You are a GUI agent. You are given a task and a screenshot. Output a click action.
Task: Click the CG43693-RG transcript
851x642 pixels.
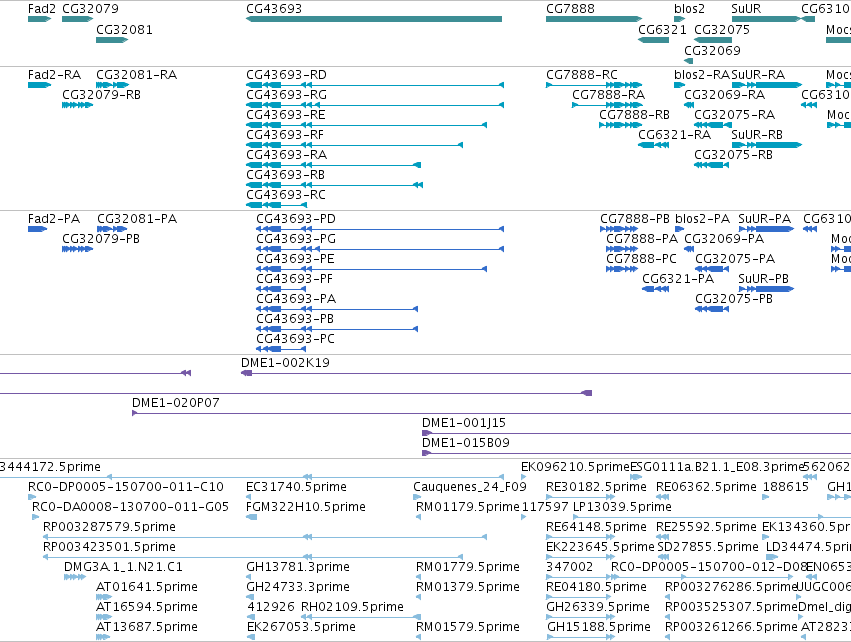(x=375, y=105)
